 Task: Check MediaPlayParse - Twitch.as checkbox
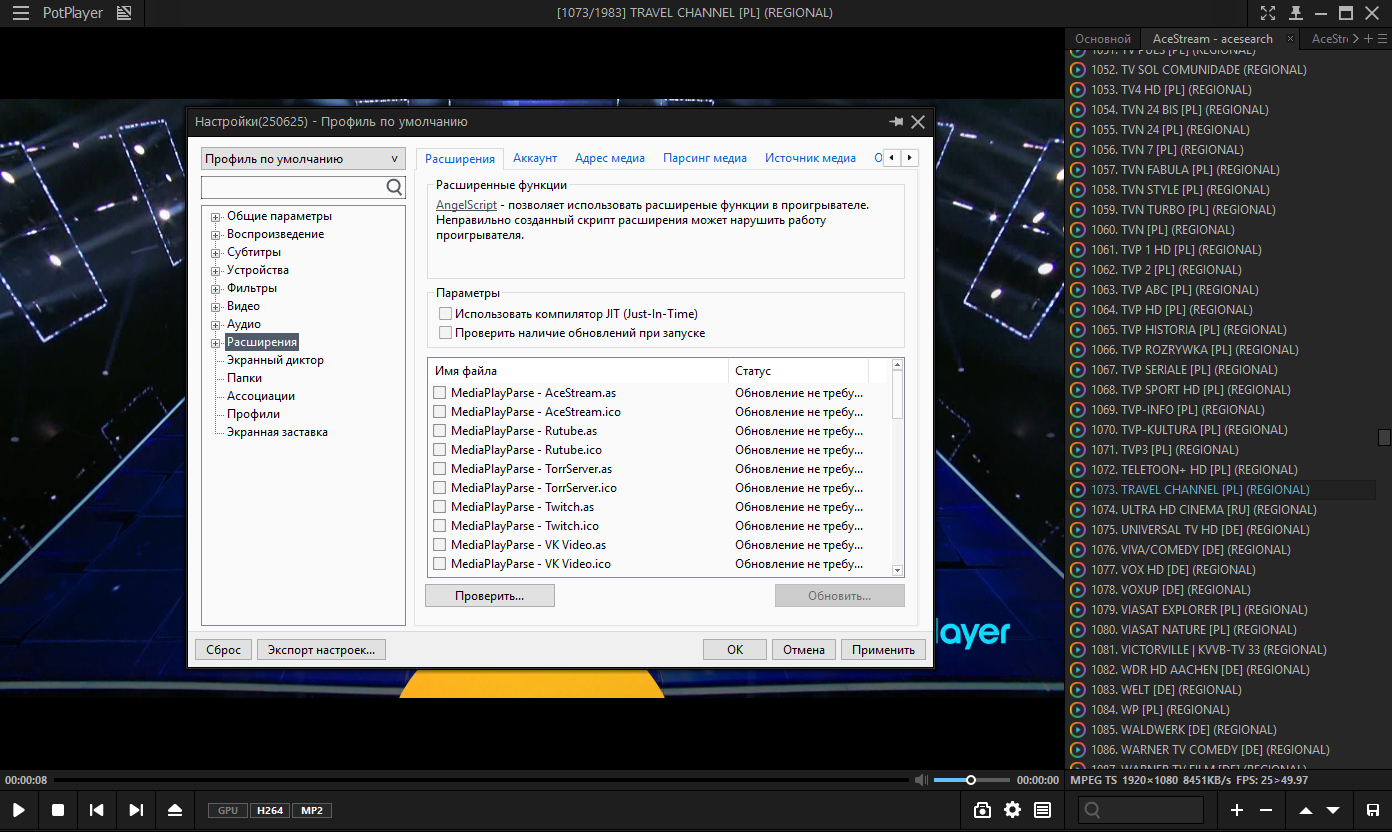(440, 507)
